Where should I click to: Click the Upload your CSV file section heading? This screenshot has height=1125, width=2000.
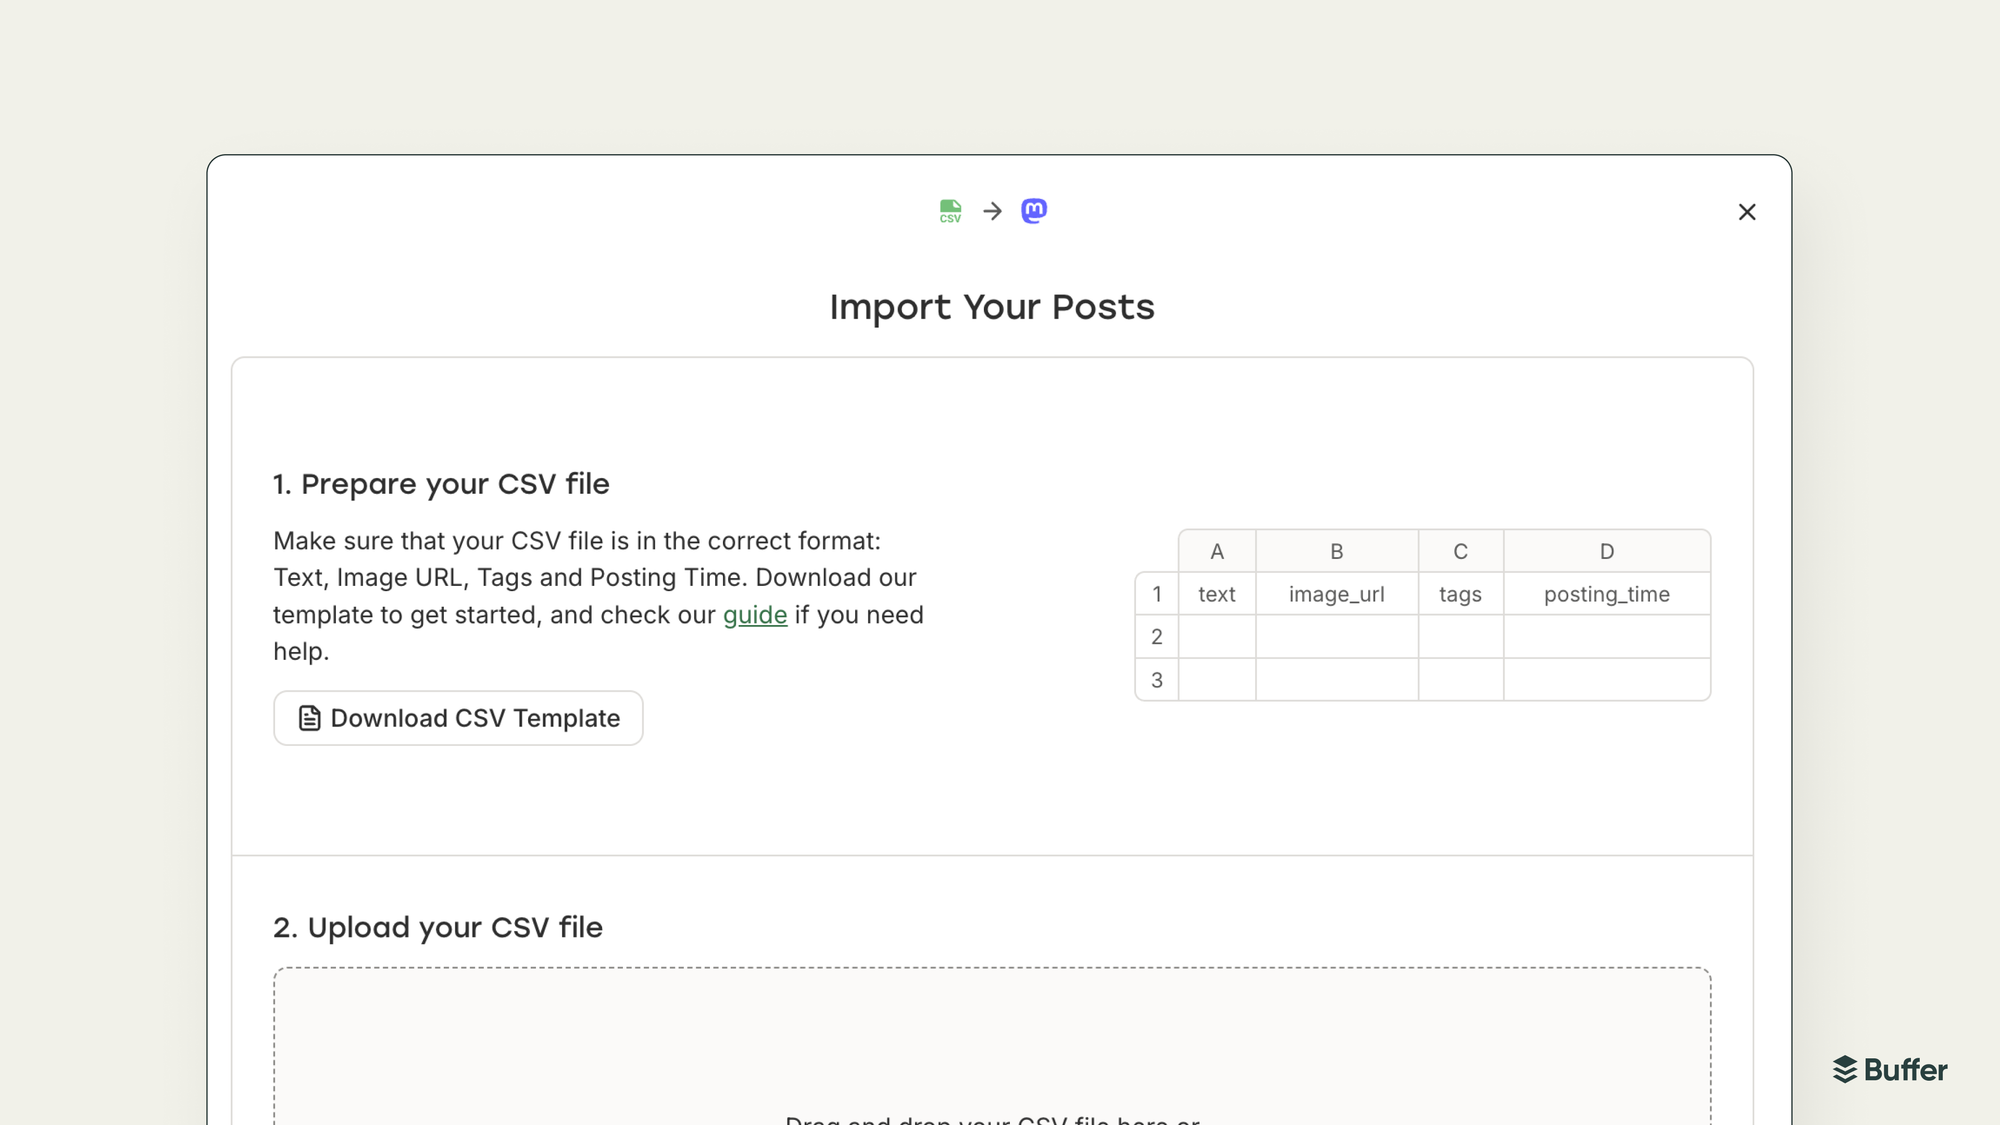pos(437,927)
